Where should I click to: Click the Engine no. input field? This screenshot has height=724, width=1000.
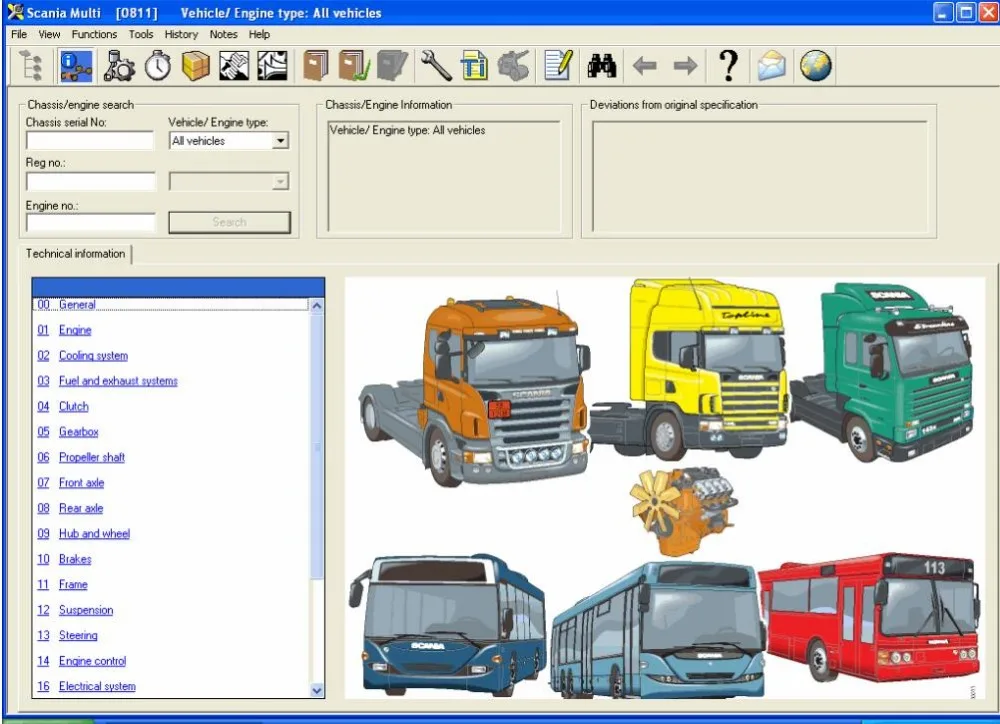coord(91,223)
